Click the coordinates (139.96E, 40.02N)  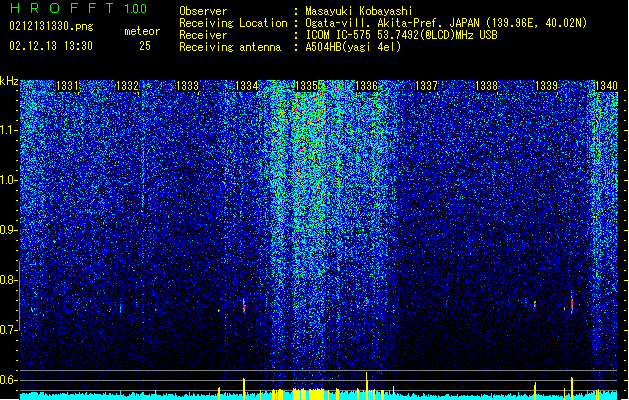coord(536,23)
